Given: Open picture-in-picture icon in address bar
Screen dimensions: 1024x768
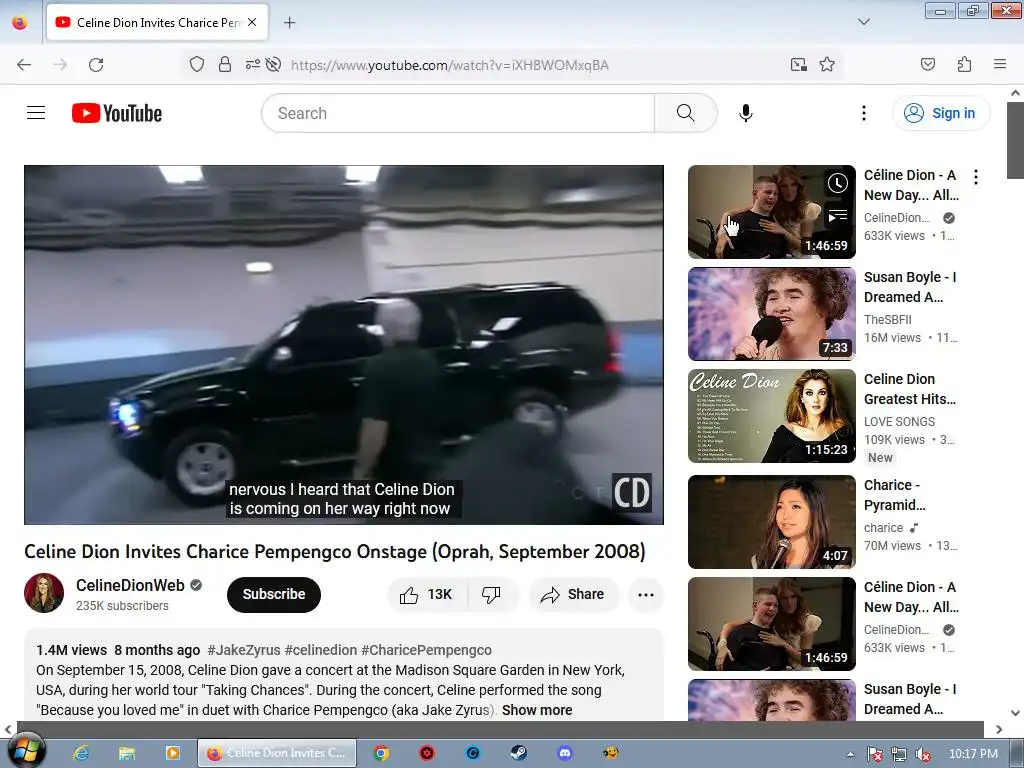Looking at the screenshot, I should coord(799,65).
